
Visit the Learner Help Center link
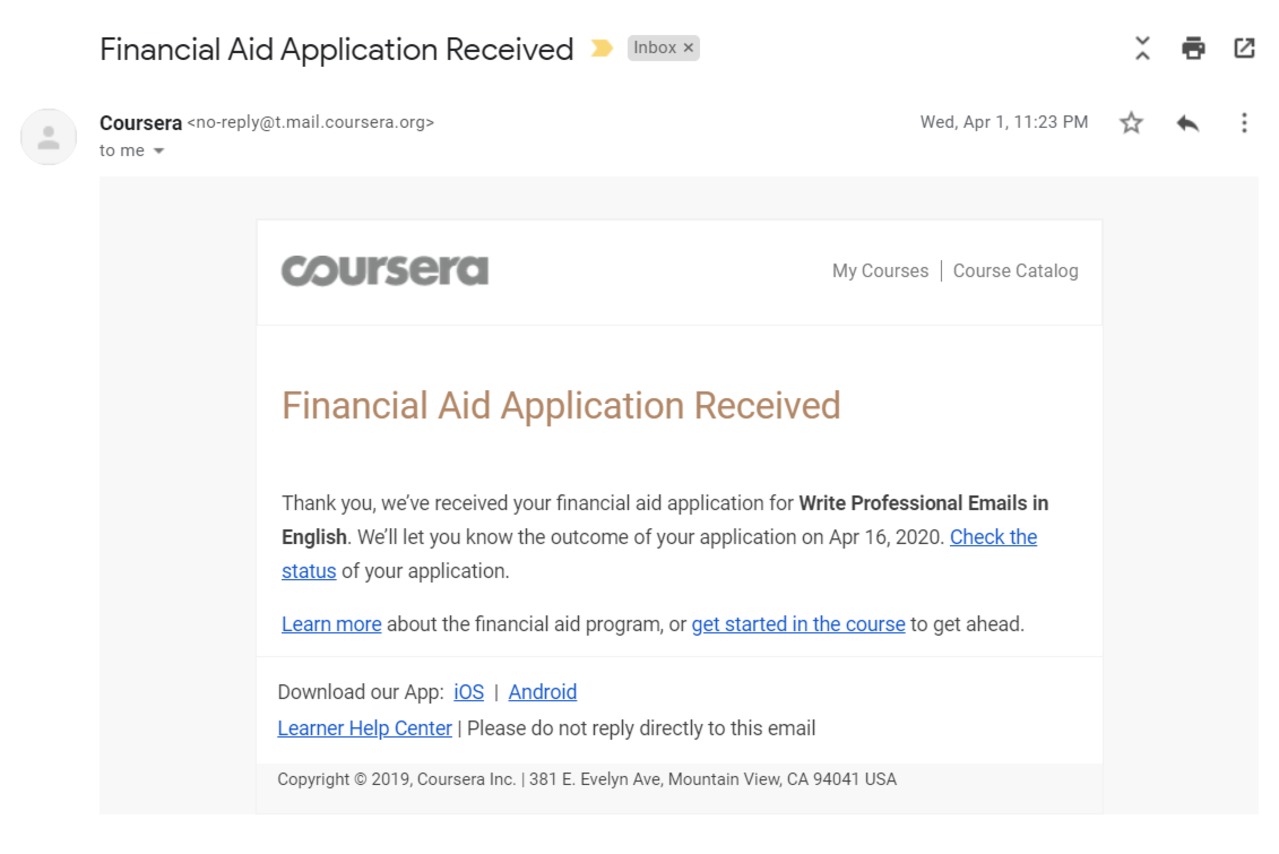click(364, 729)
